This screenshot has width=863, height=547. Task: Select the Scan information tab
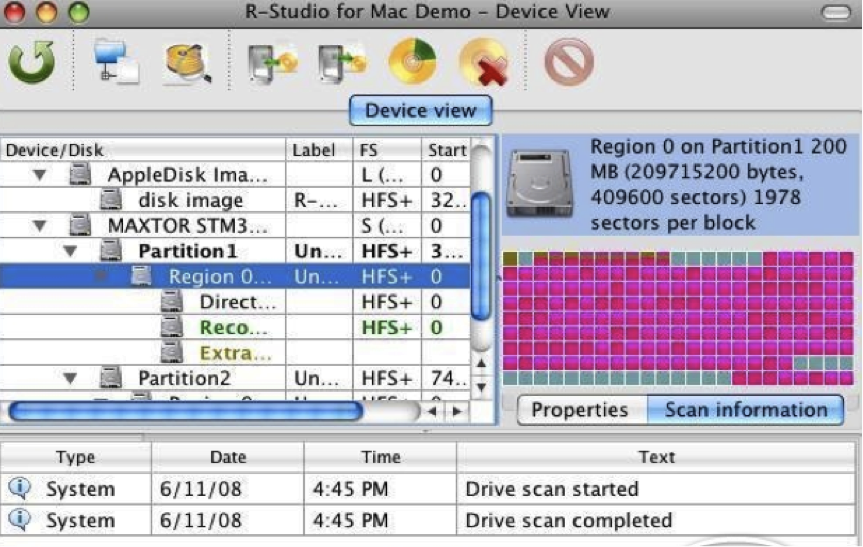click(x=745, y=410)
